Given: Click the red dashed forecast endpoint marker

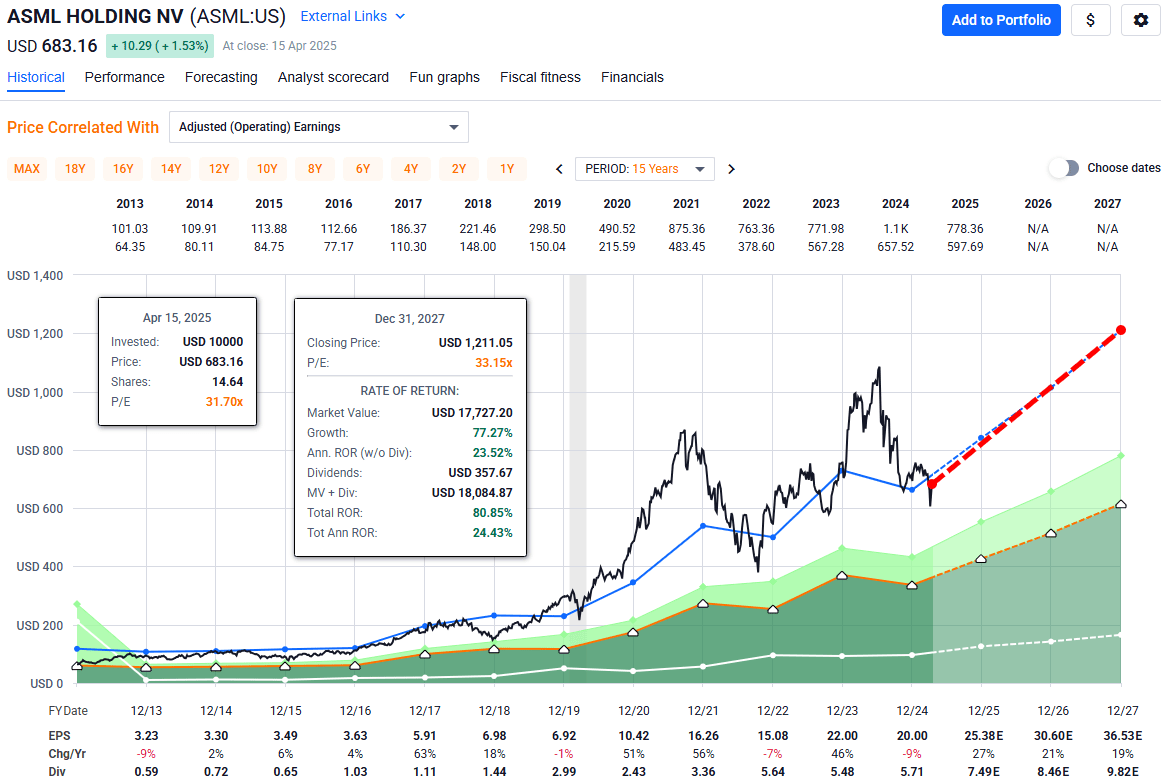Looking at the screenshot, I should (x=1121, y=330).
